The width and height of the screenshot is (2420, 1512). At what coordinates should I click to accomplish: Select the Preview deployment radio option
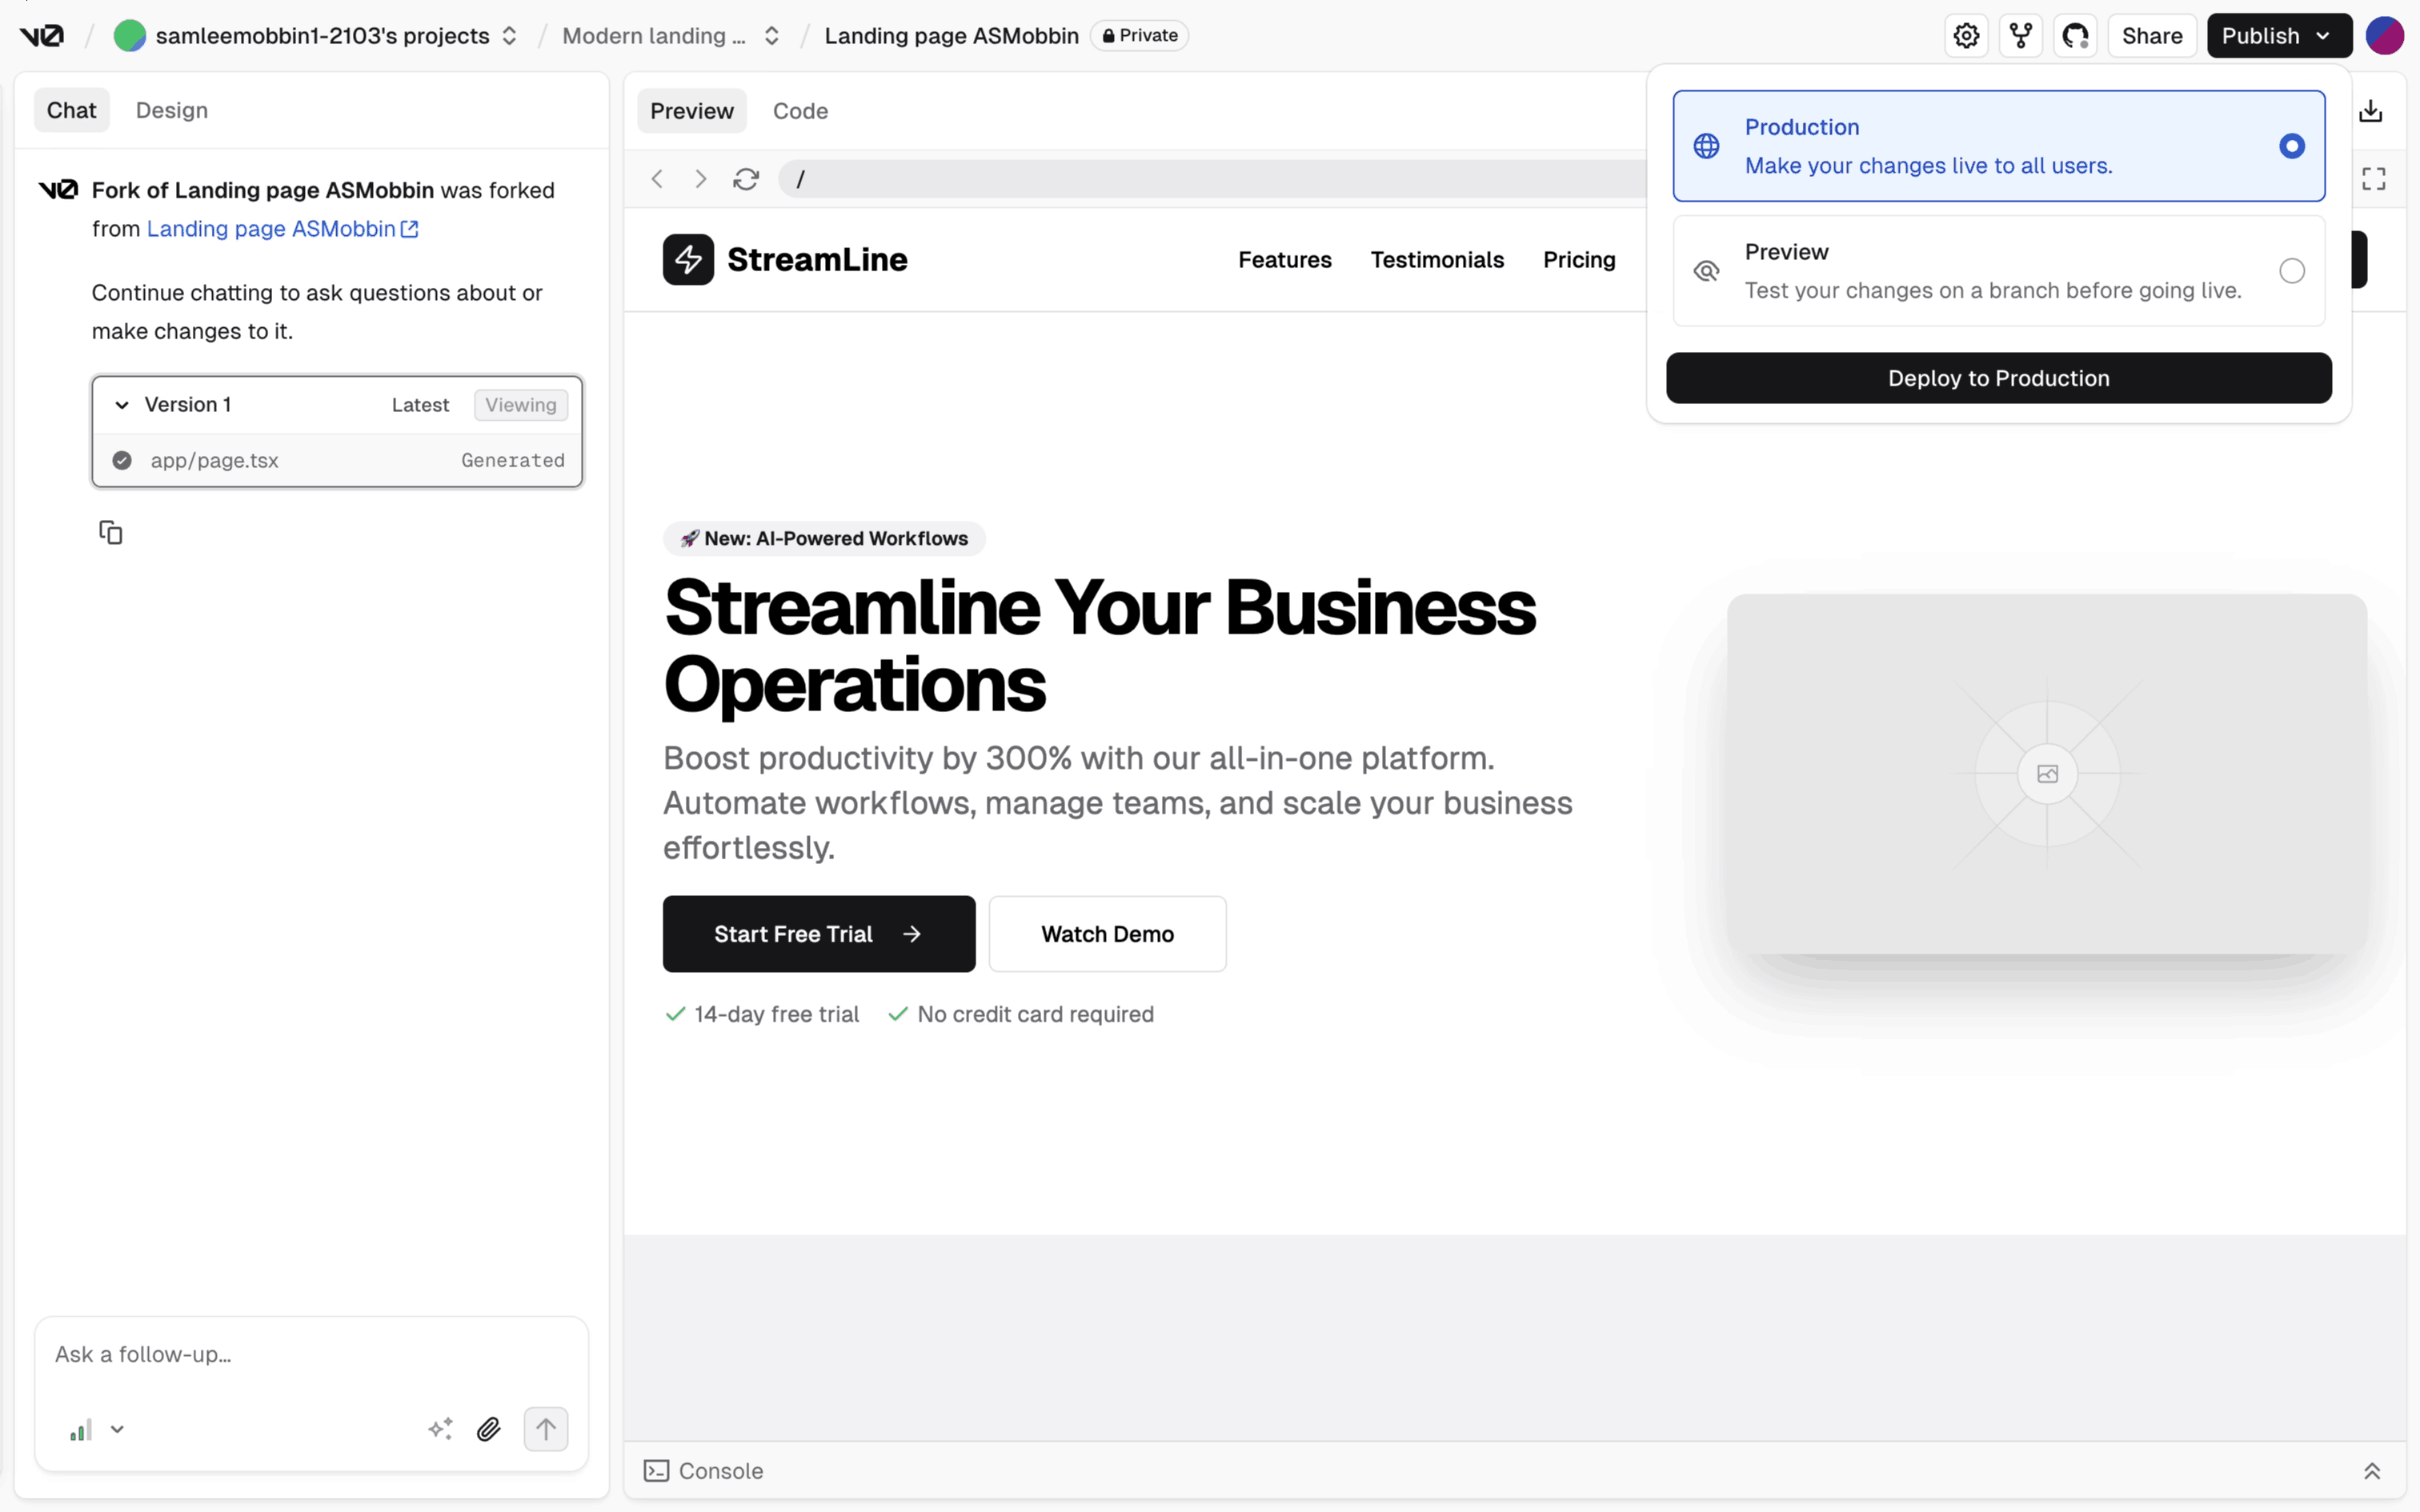(x=2291, y=271)
